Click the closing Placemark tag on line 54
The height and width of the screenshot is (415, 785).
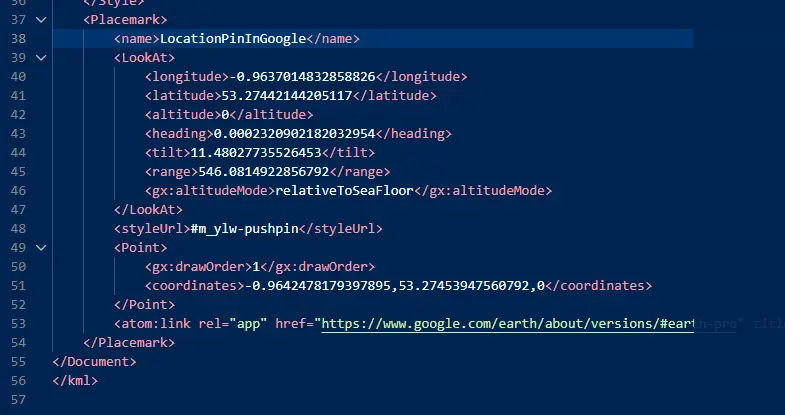pos(129,343)
